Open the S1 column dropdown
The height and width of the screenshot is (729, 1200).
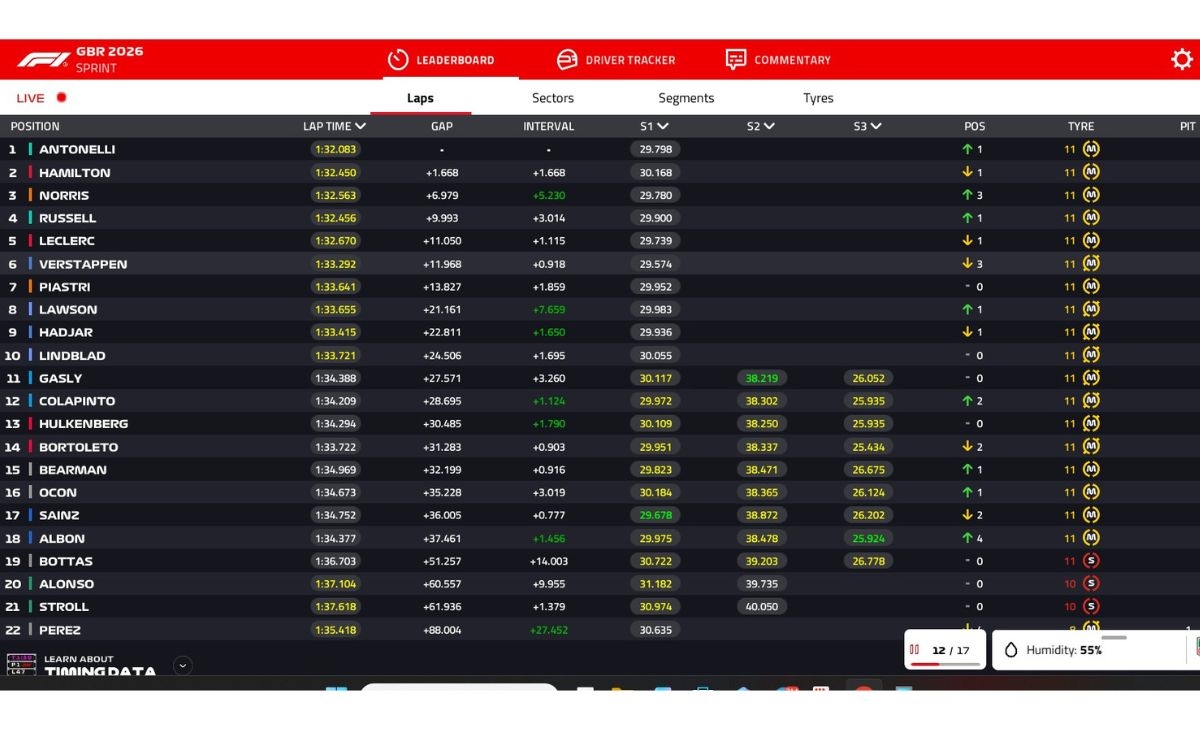tap(663, 126)
